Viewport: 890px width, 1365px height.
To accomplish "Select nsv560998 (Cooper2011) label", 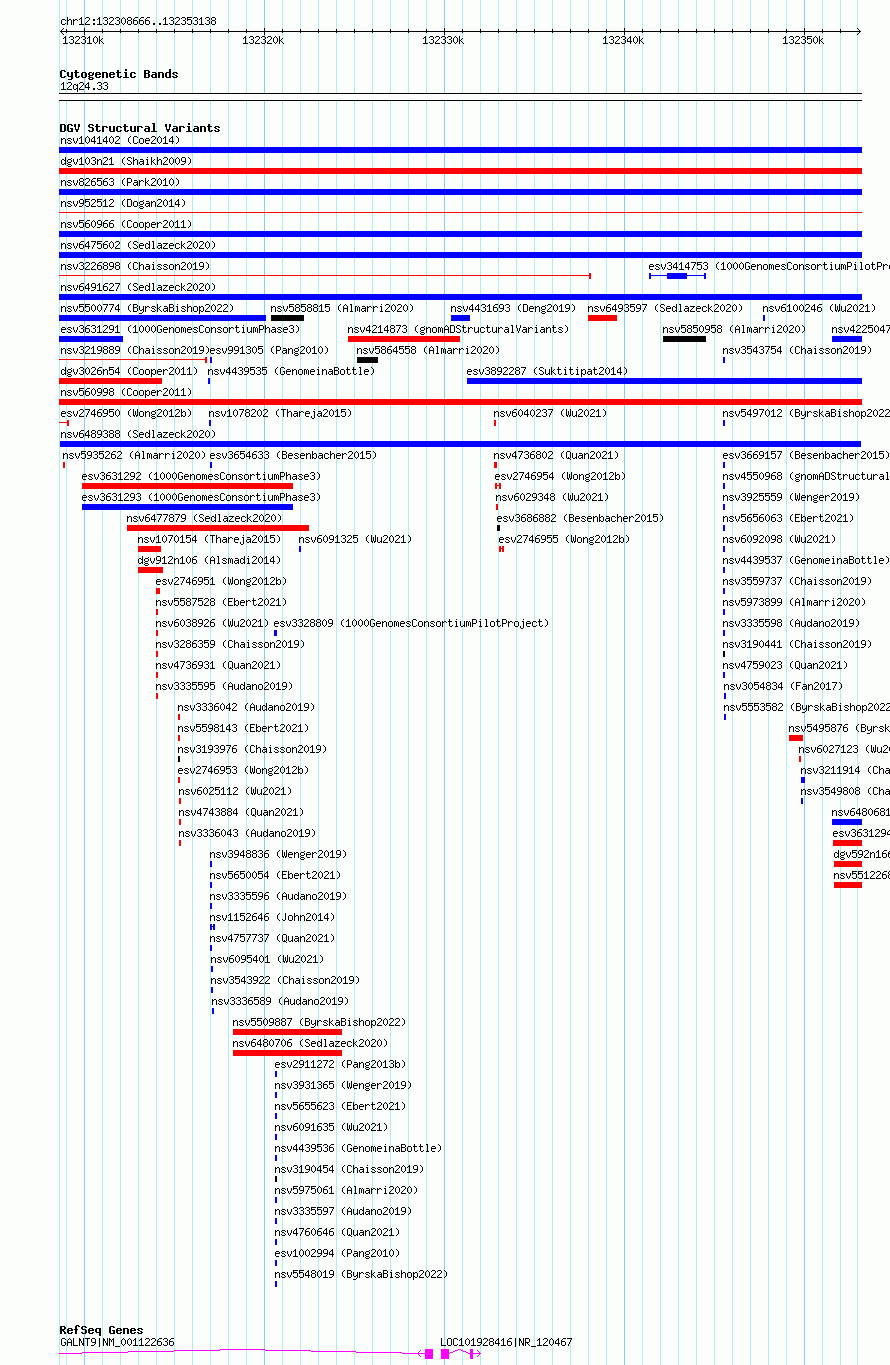I will [126, 392].
